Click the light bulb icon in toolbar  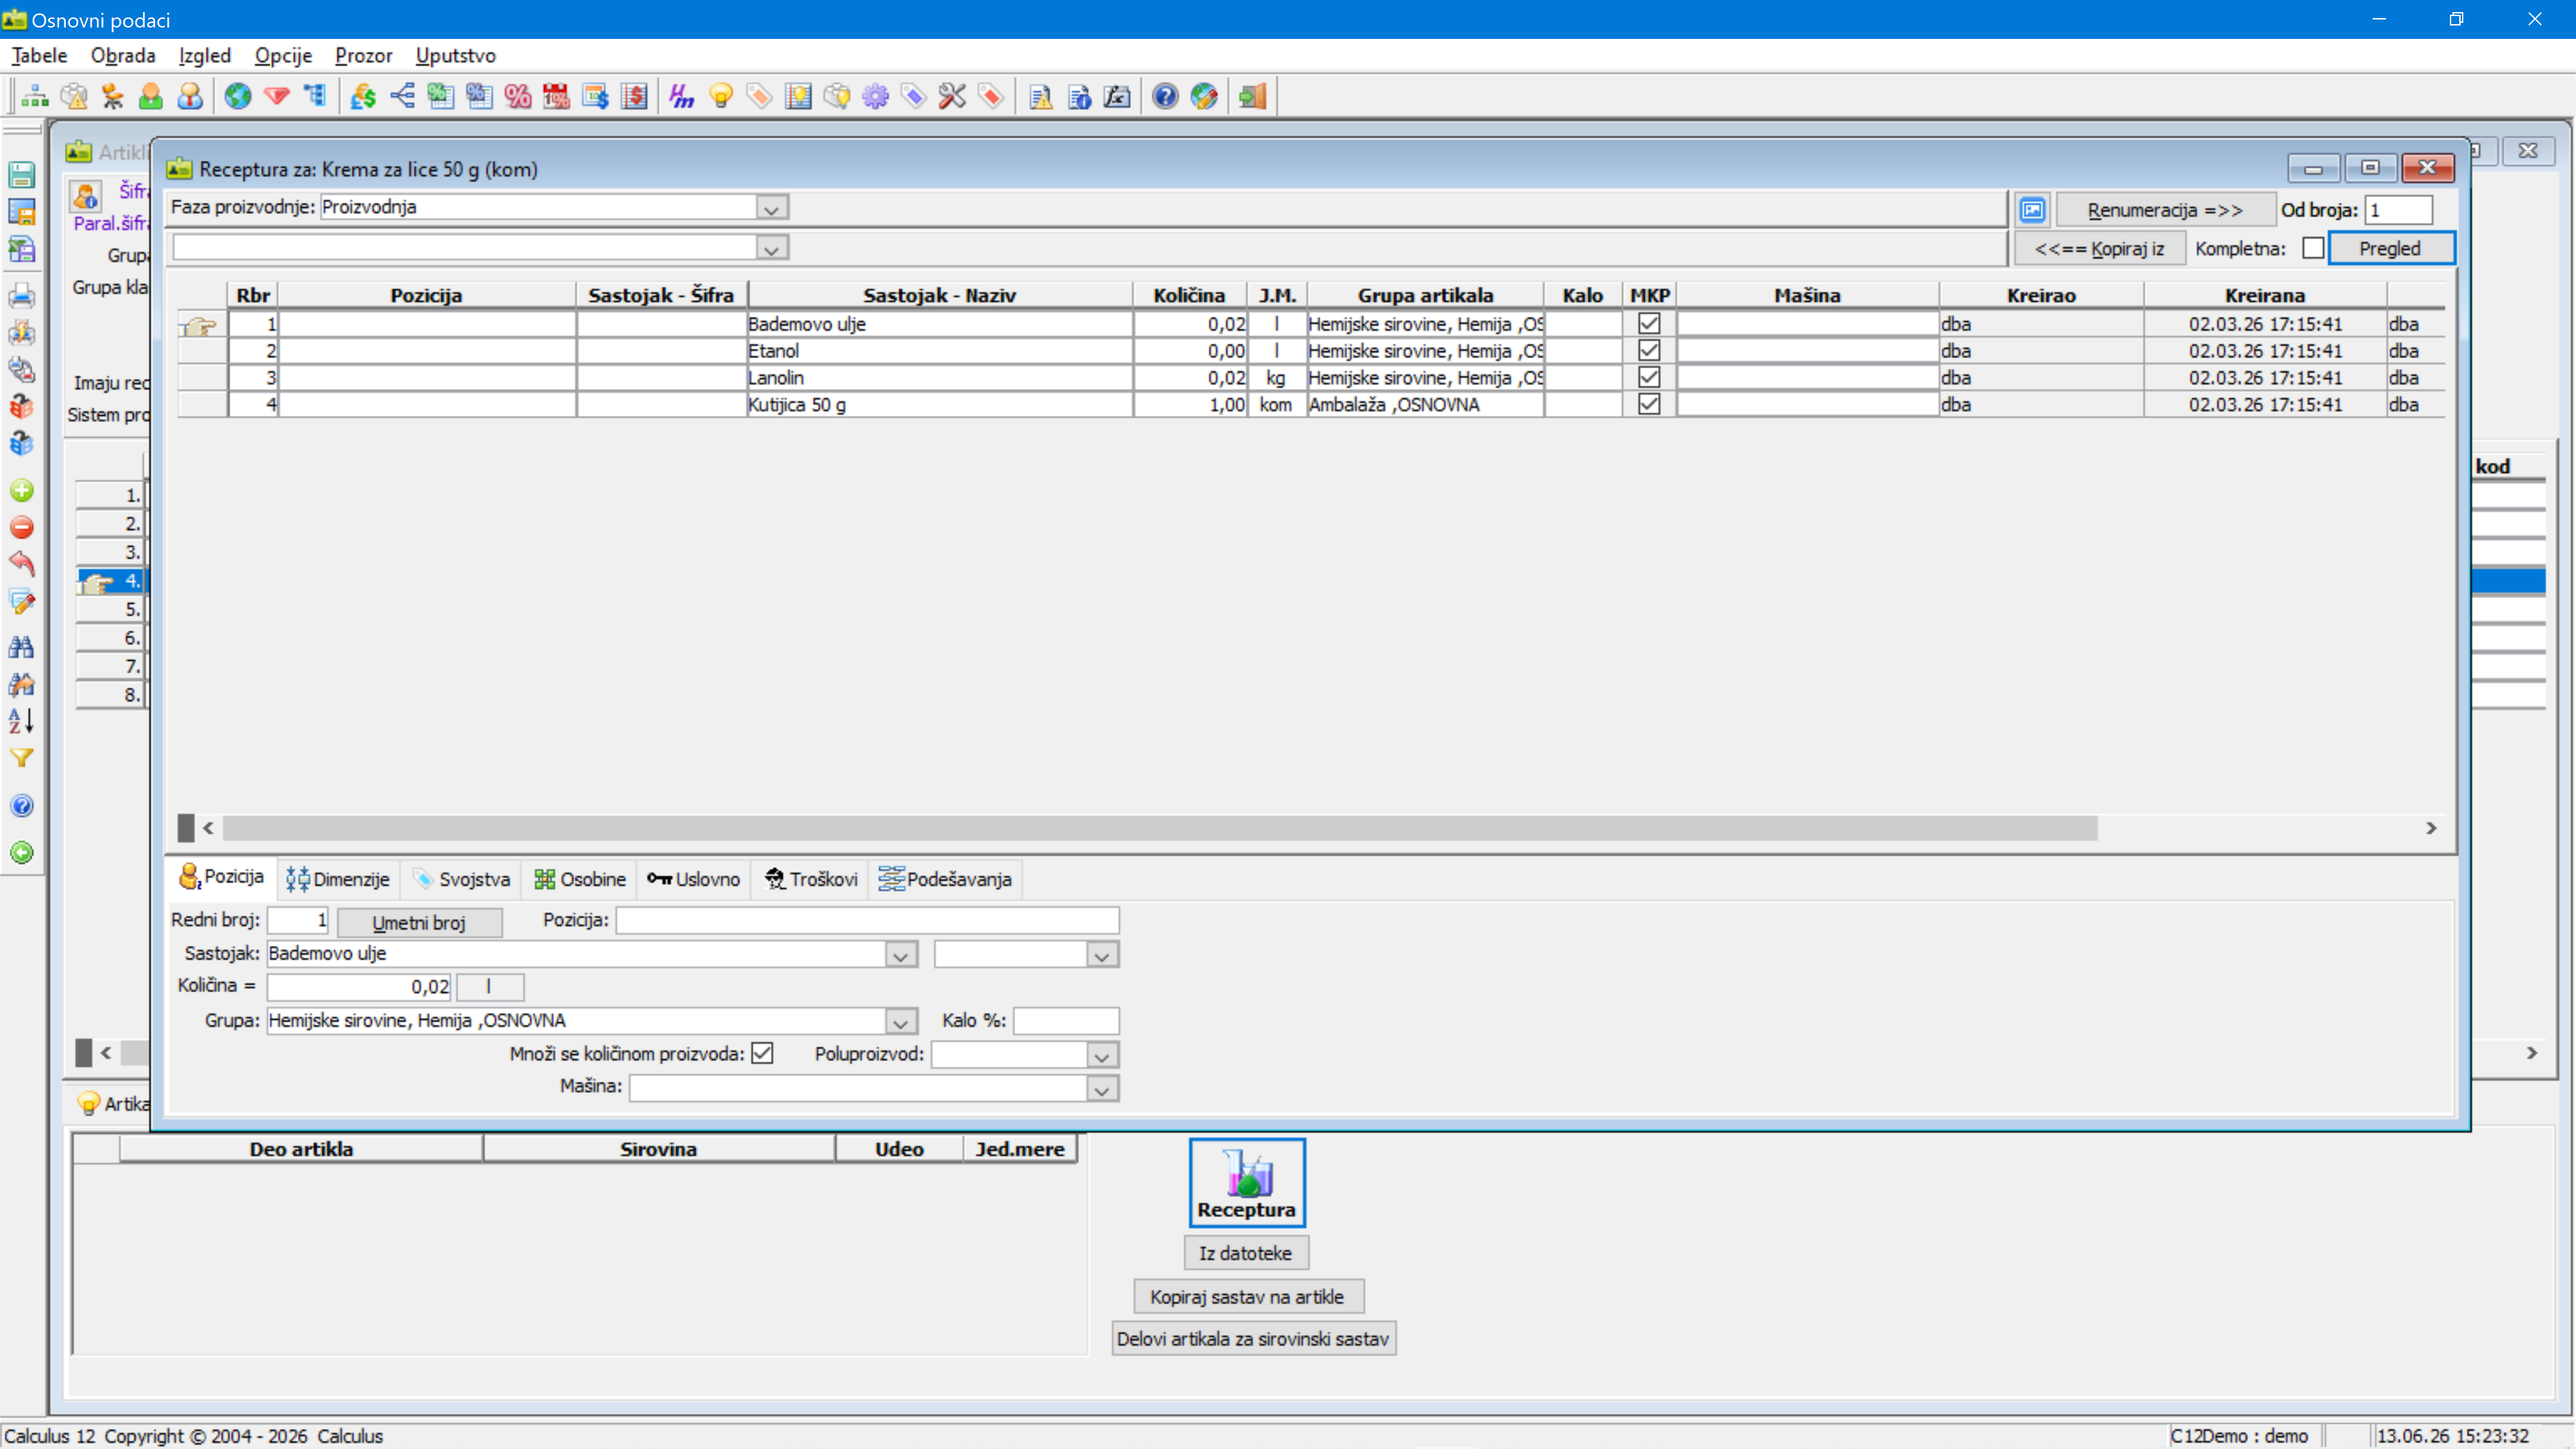[x=721, y=96]
